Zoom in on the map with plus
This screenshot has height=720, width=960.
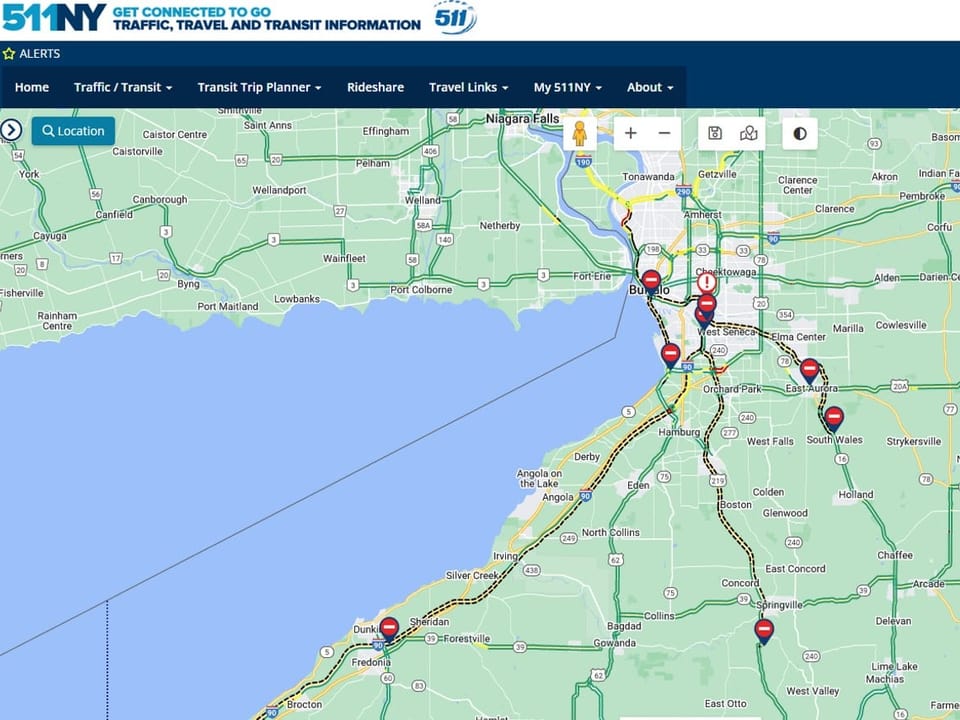(631, 133)
